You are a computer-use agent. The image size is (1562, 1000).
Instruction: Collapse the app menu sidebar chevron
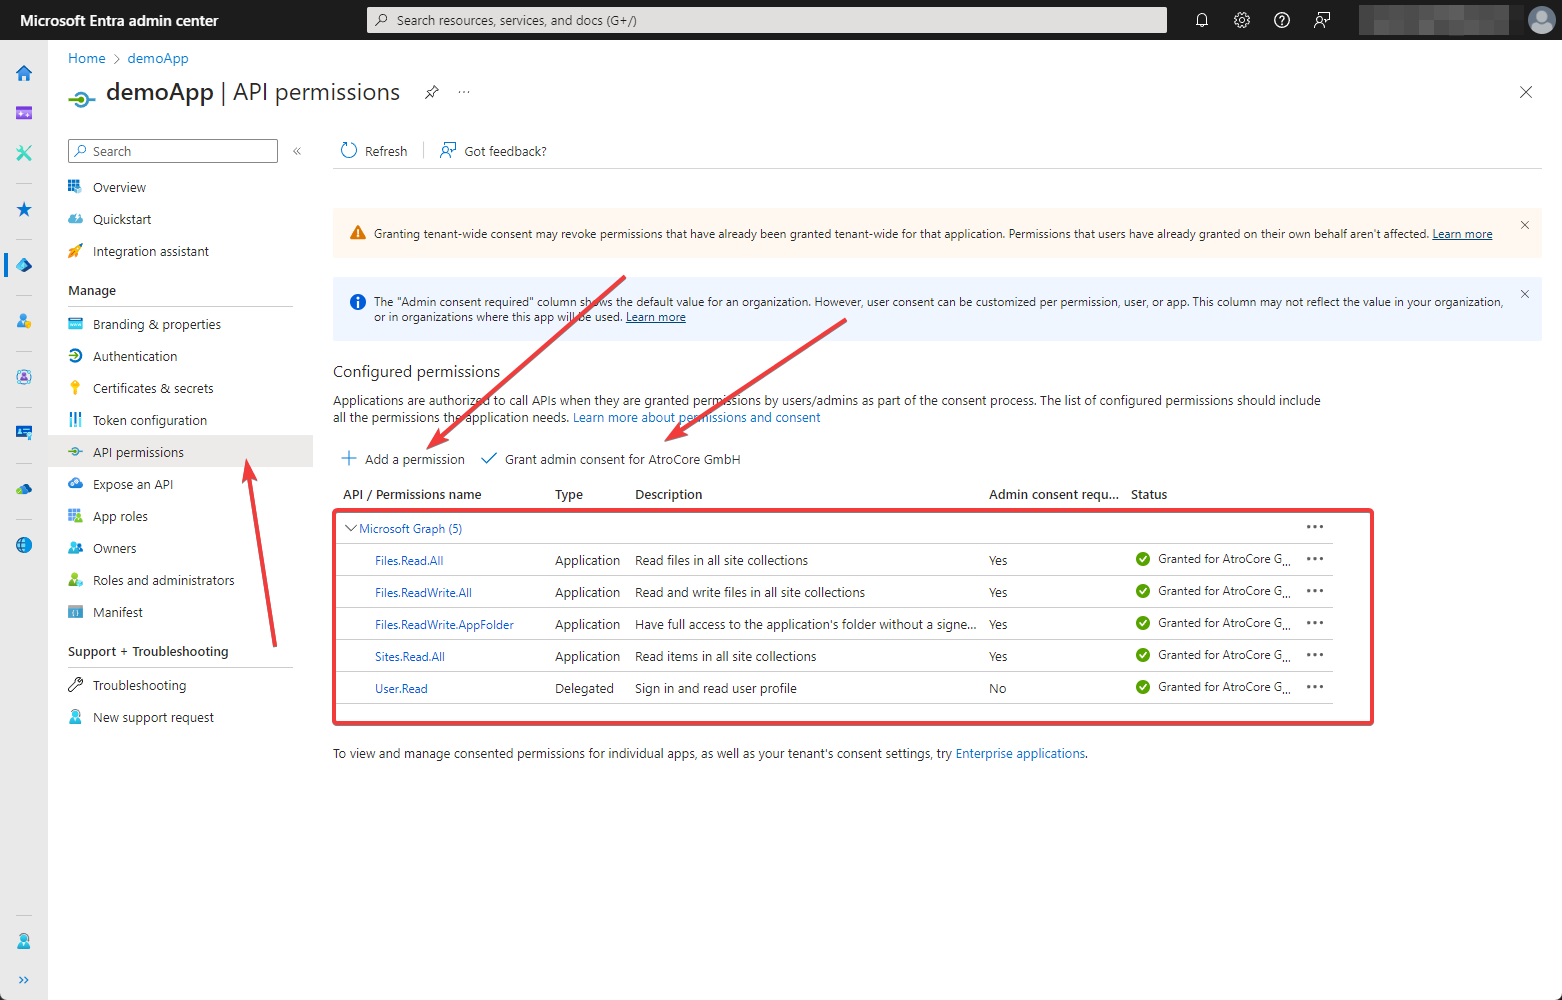pos(297,151)
